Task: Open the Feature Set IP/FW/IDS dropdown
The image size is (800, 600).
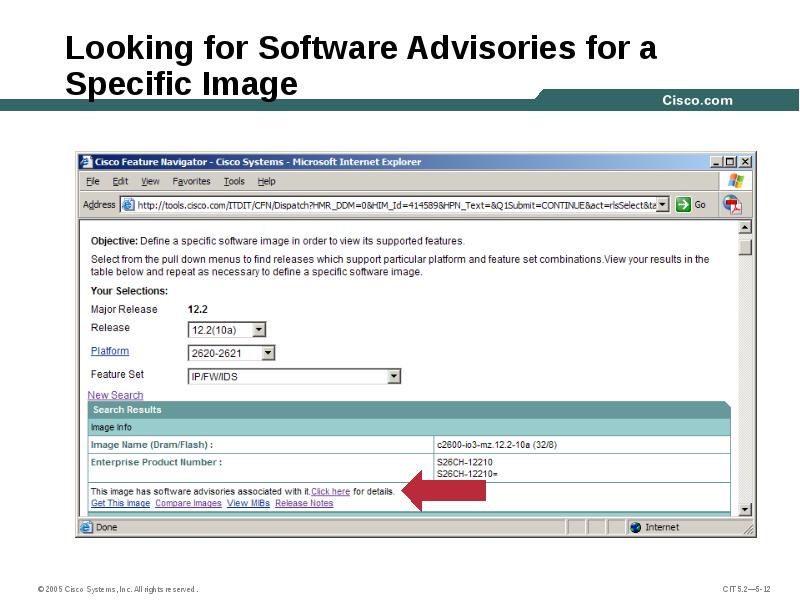Action: 393,376
